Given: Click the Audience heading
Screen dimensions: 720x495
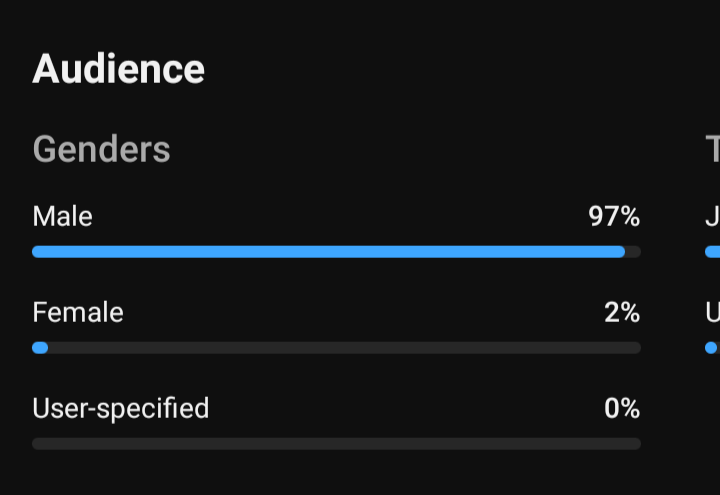Looking at the screenshot, I should pyautogui.click(x=118, y=69).
